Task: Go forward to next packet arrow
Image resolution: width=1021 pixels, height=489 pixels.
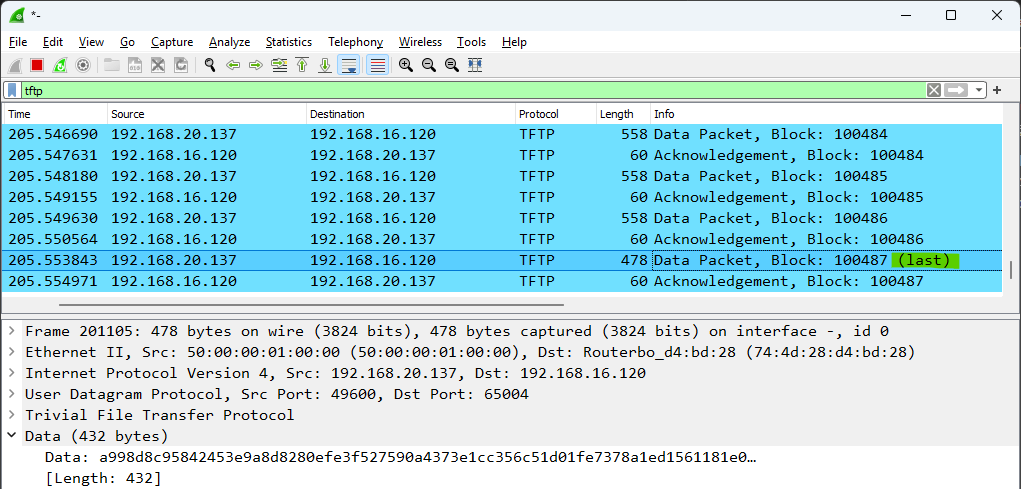Action: coord(256,65)
